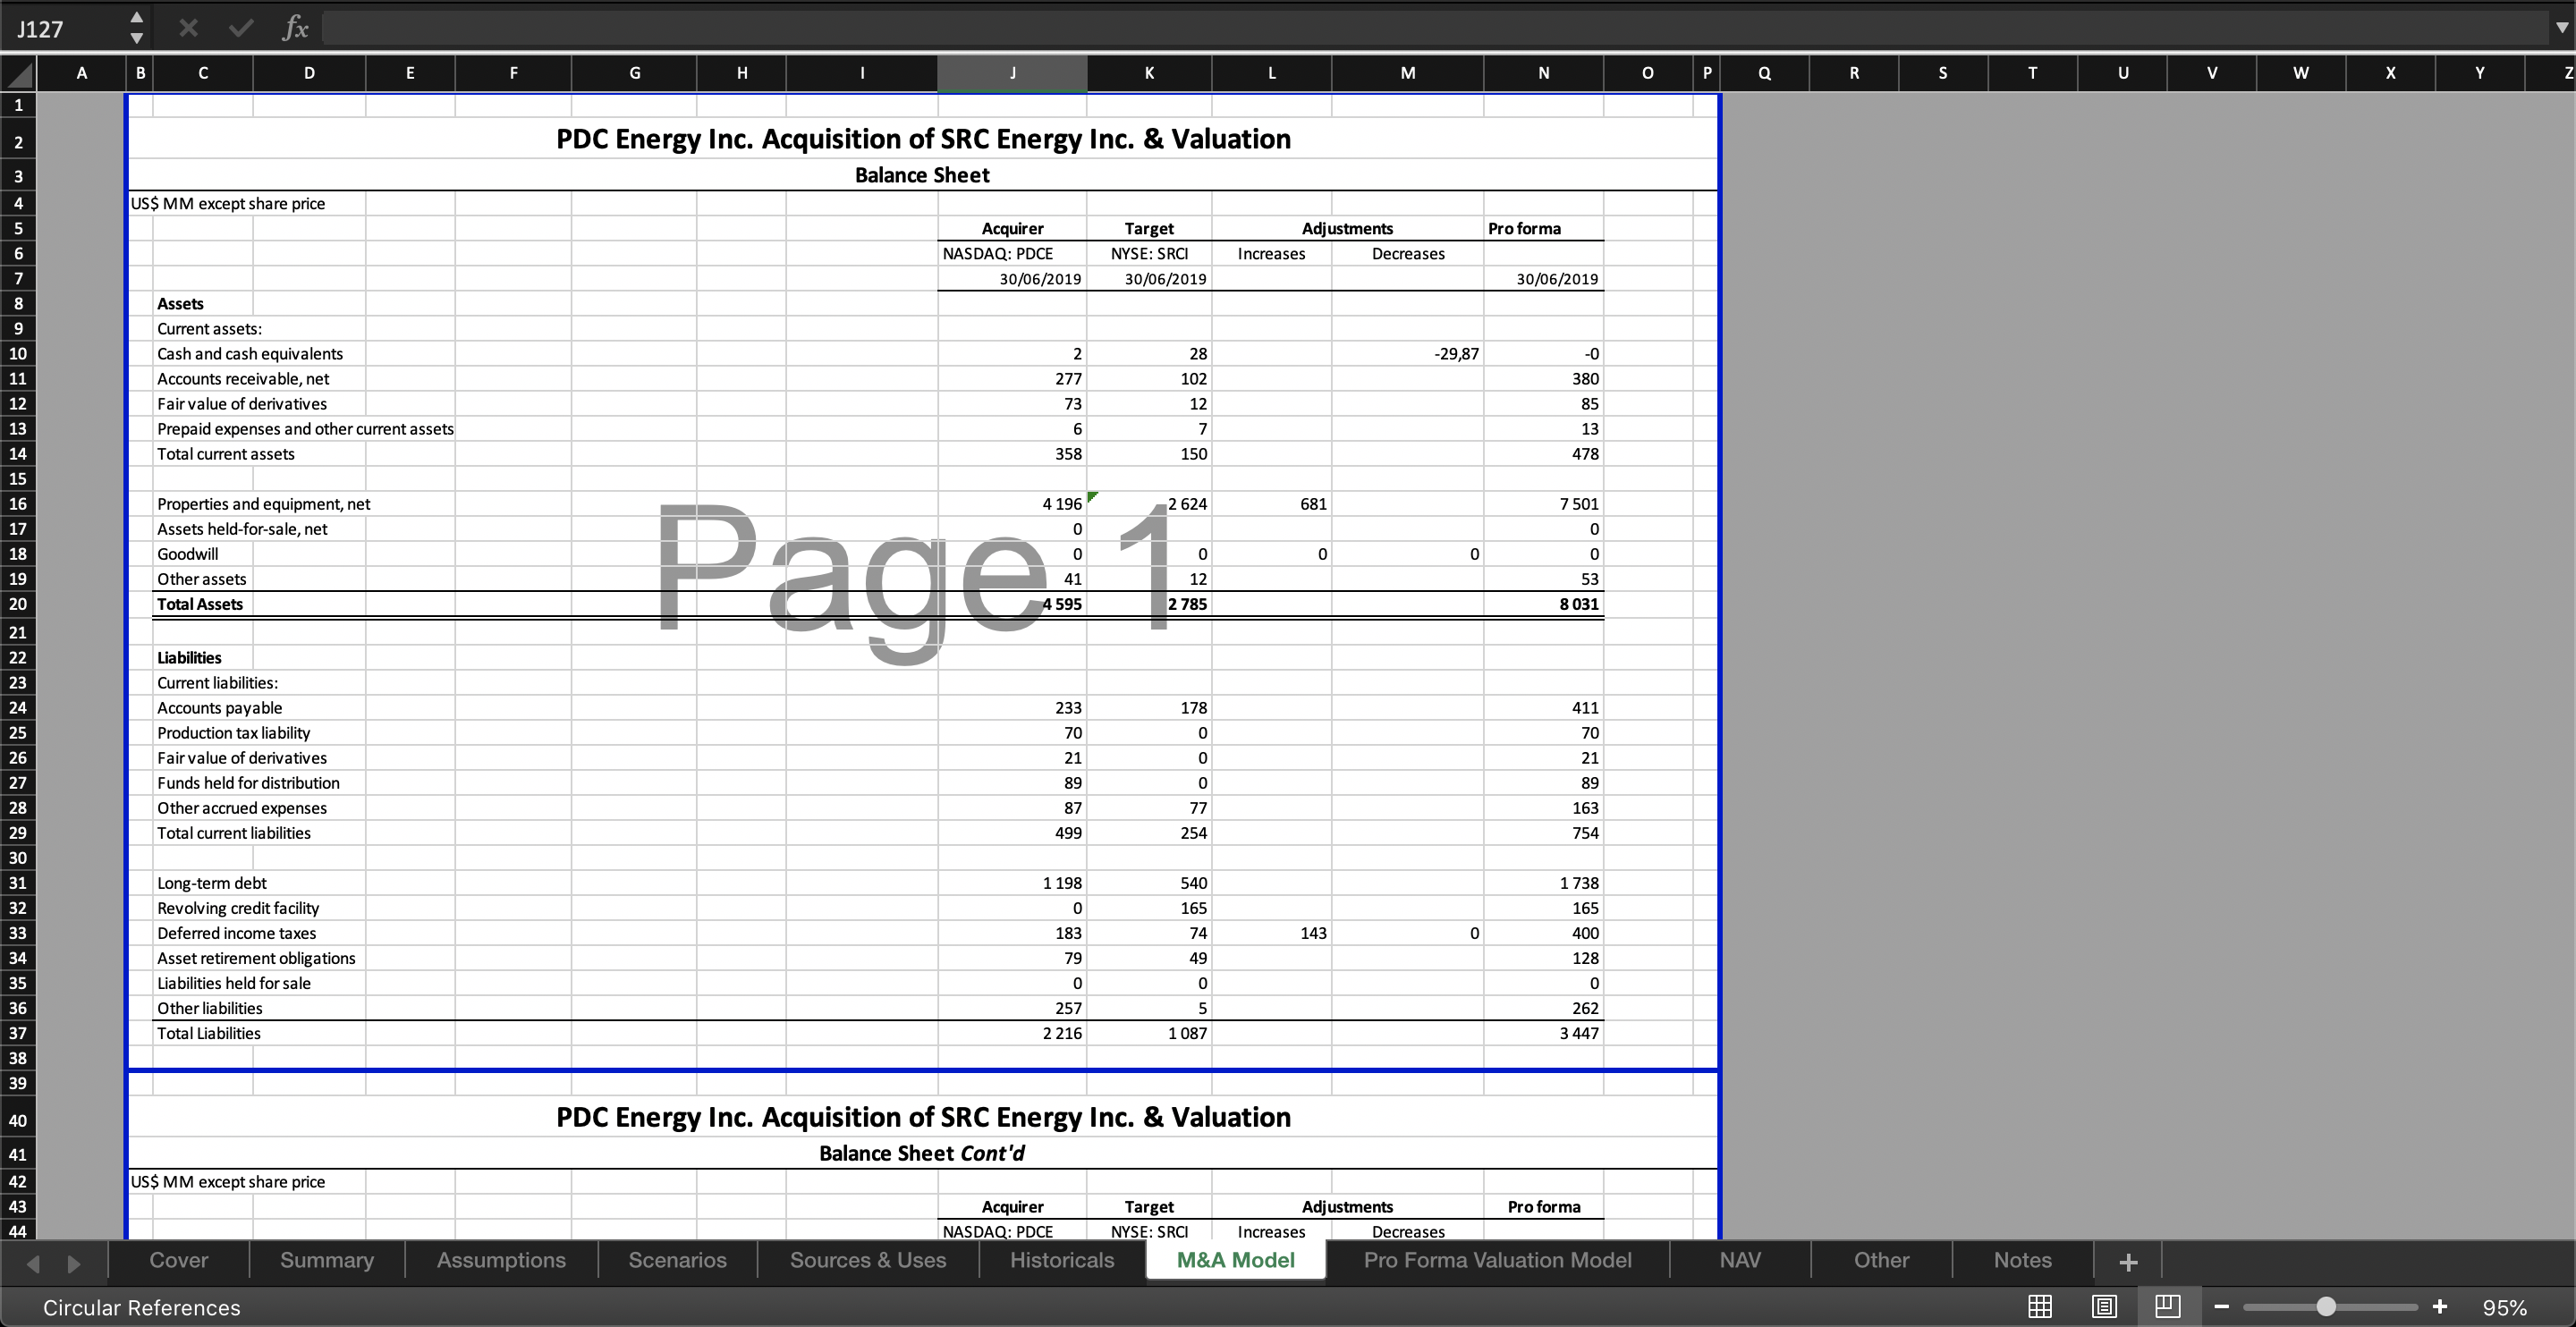Viewport: 2576px width, 1327px height.
Task: Select the 'Total current assets' label cell
Action: 226,454
